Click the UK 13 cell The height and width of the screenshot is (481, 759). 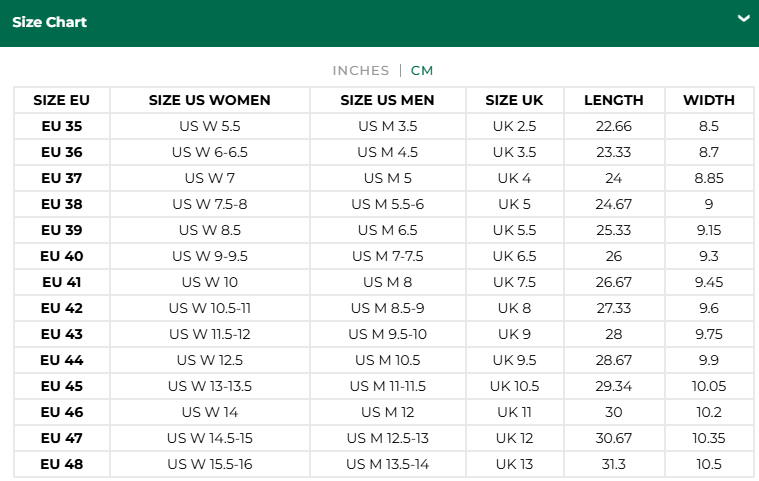(515, 464)
